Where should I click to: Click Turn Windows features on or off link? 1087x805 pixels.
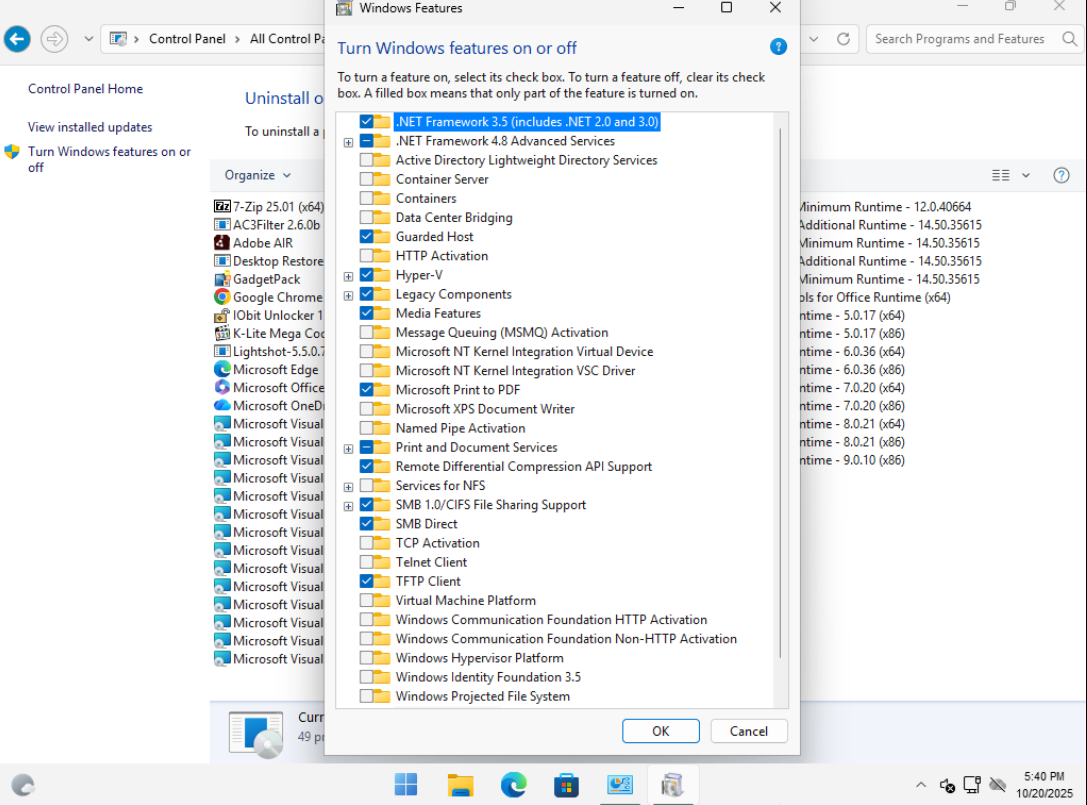point(109,159)
